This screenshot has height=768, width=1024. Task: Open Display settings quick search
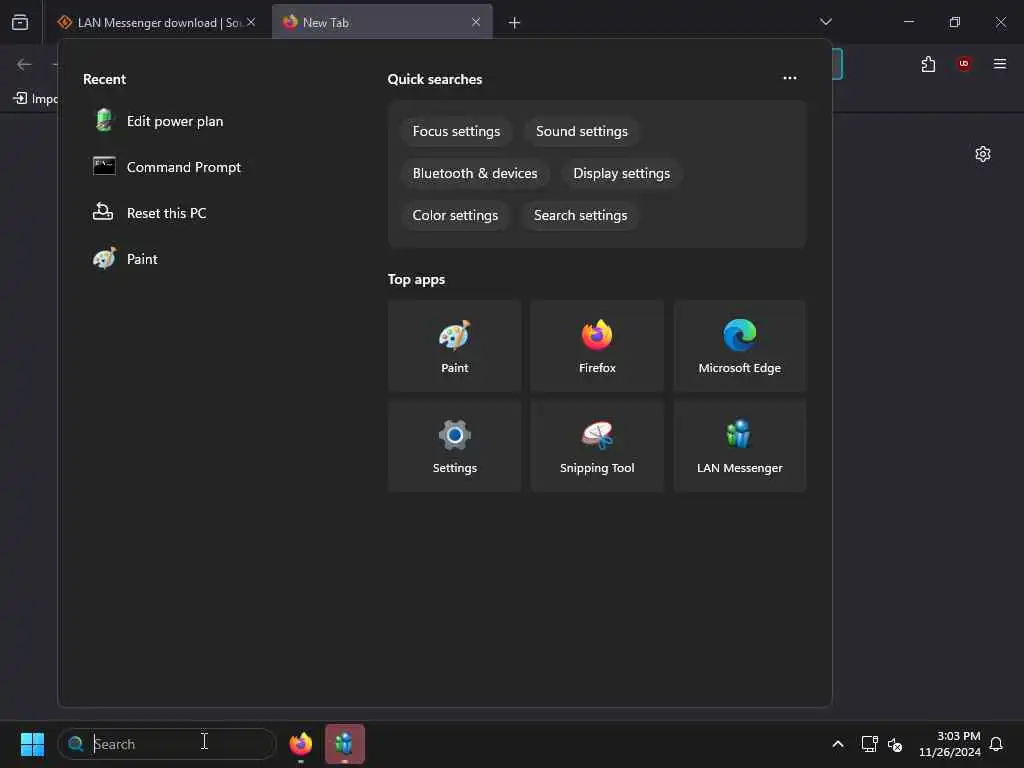[x=621, y=174]
